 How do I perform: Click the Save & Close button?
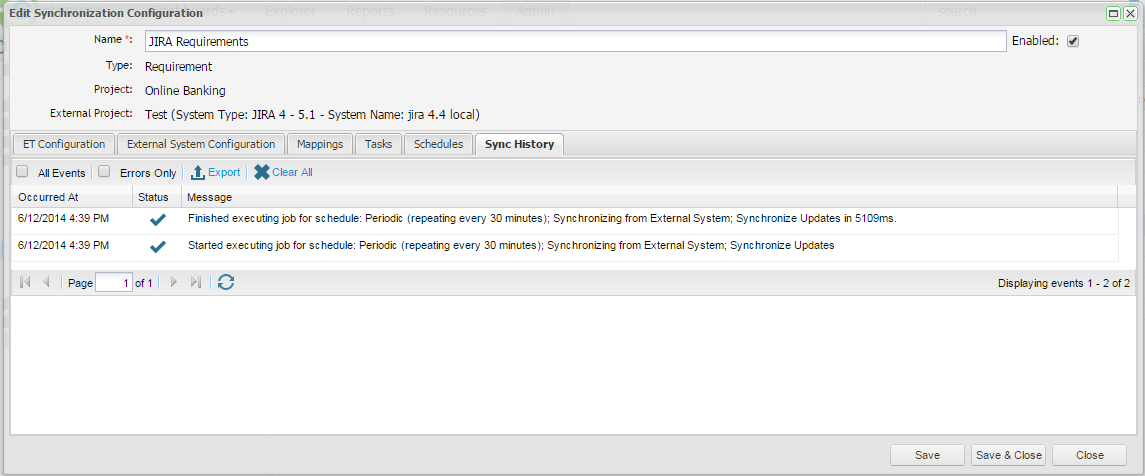(x=1008, y=455)
